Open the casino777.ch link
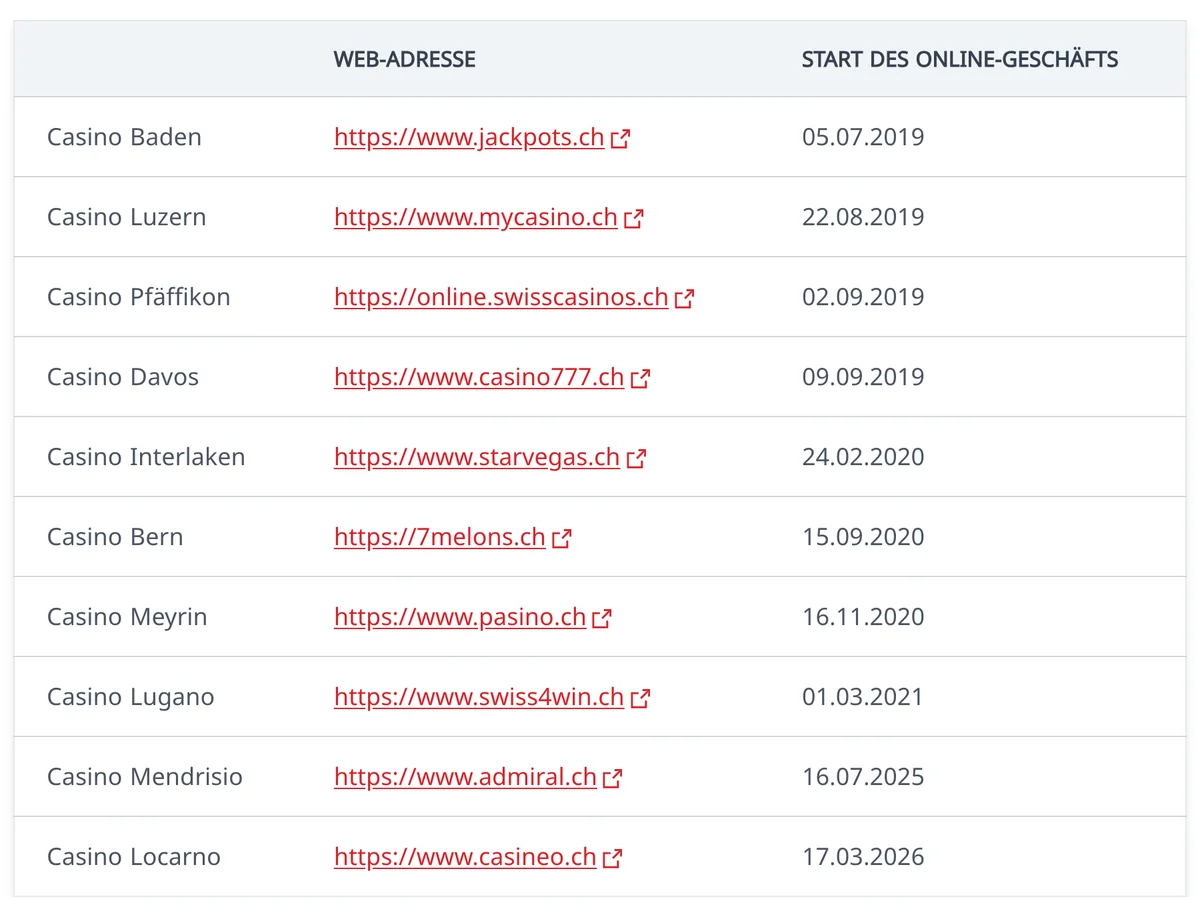 [479, 377]
